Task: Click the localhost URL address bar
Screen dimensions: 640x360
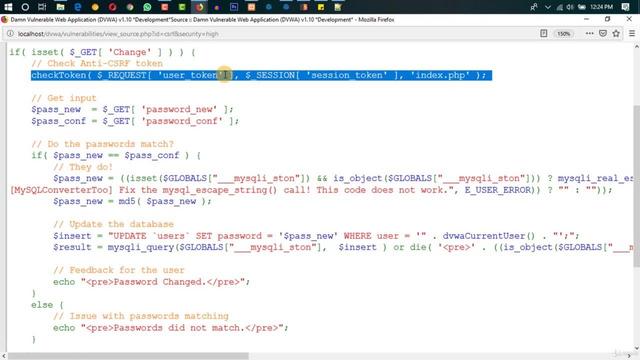Action: tap(269, 34)
